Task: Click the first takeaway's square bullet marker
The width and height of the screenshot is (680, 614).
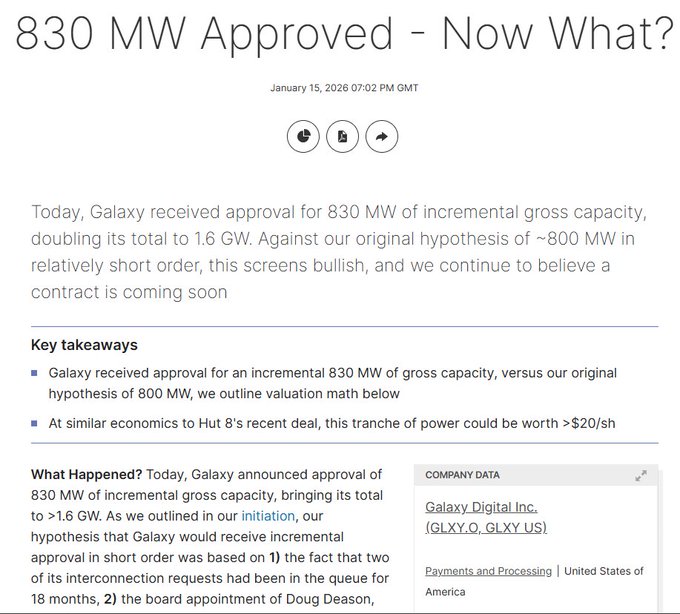Action: [35, 373]
